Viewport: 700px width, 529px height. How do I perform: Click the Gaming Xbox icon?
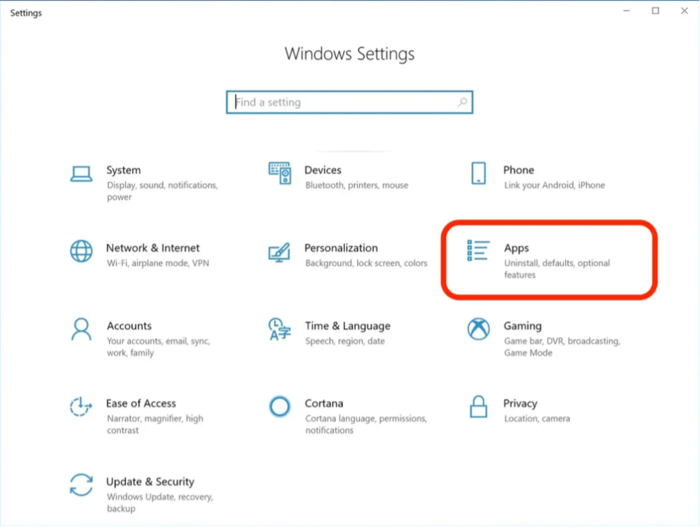(x=478, y=329)
